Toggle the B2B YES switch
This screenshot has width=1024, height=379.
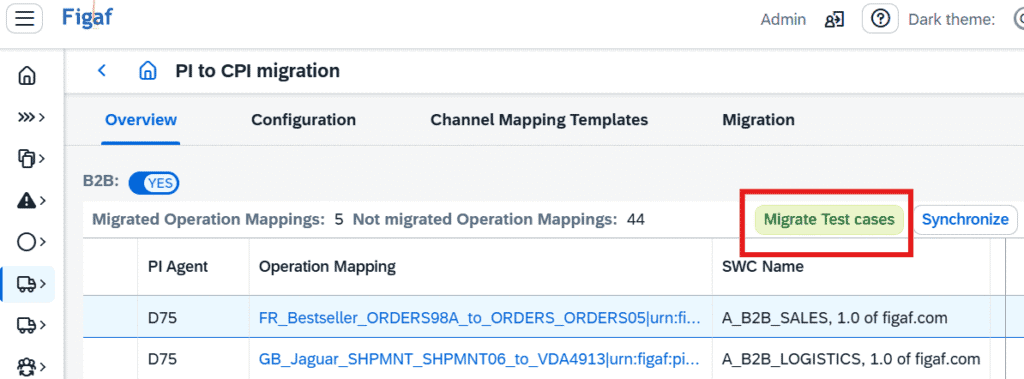154,183
